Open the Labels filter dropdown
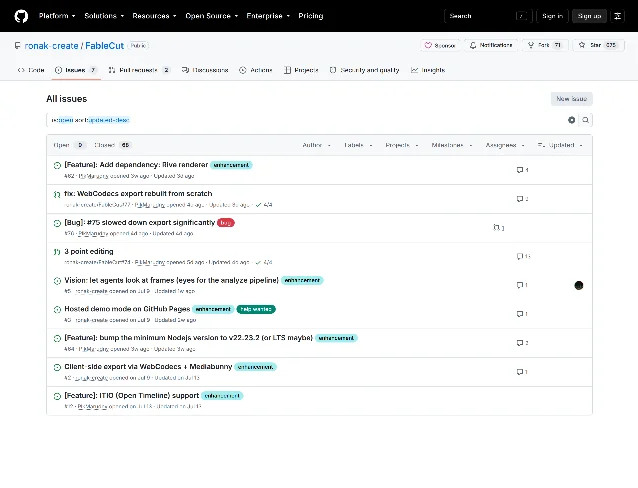The width and height of the screenshot is (638, 488). point(358,145)
